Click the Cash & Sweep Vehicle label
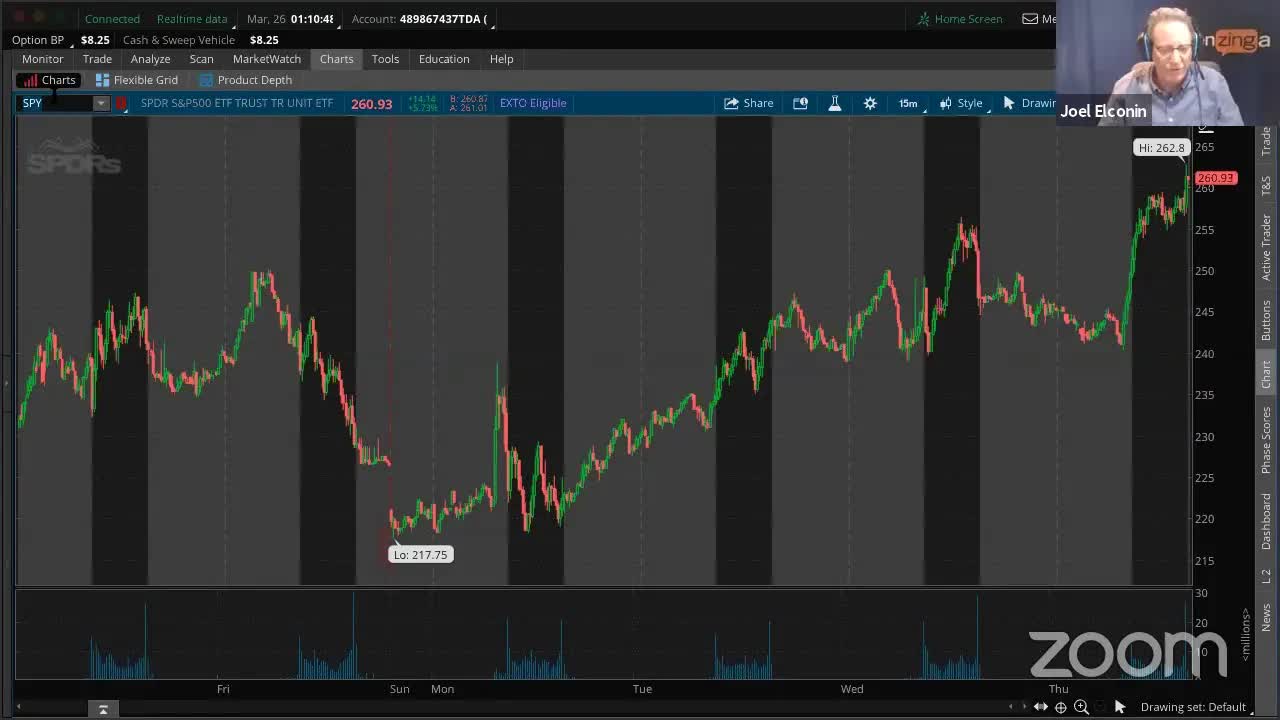The height and width of the screenshot is (720, 1280). [179, 40]
